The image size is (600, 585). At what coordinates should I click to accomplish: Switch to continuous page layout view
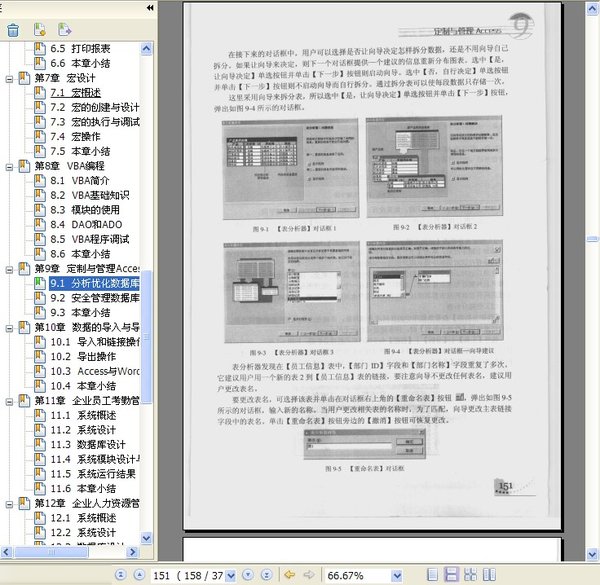point(451,575)
